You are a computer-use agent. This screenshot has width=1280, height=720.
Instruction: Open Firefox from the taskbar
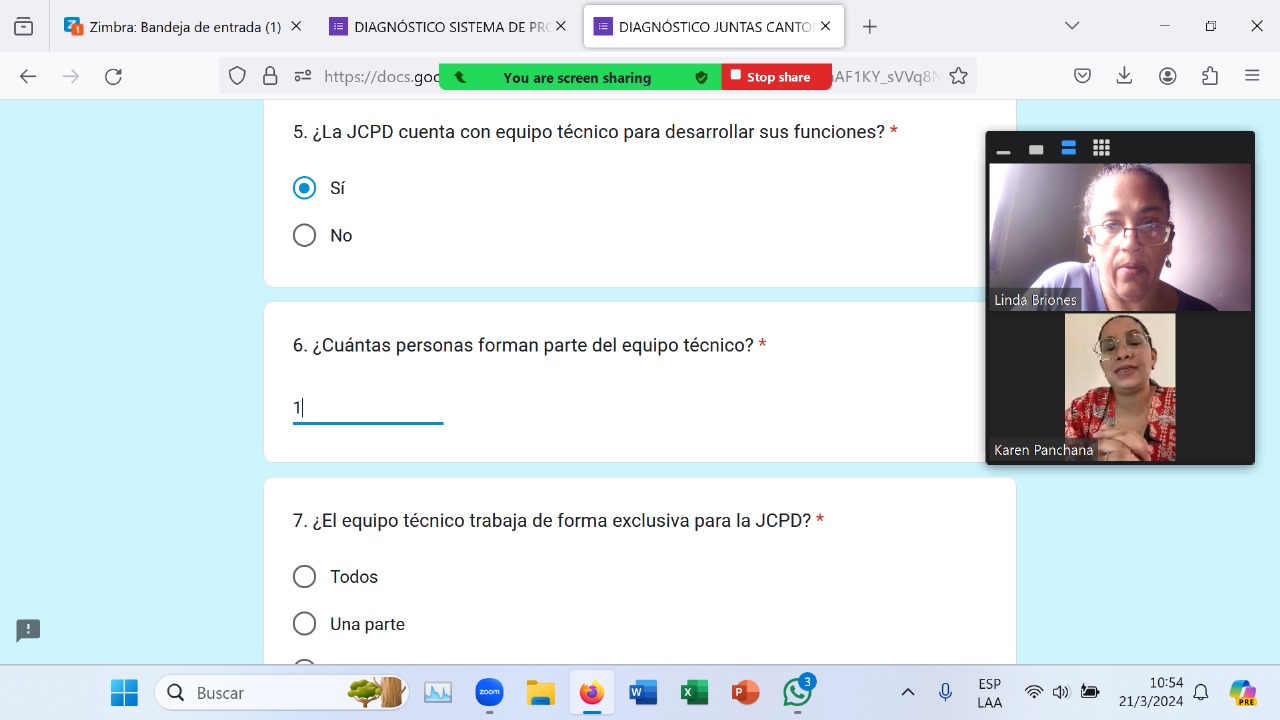(592, 692)
